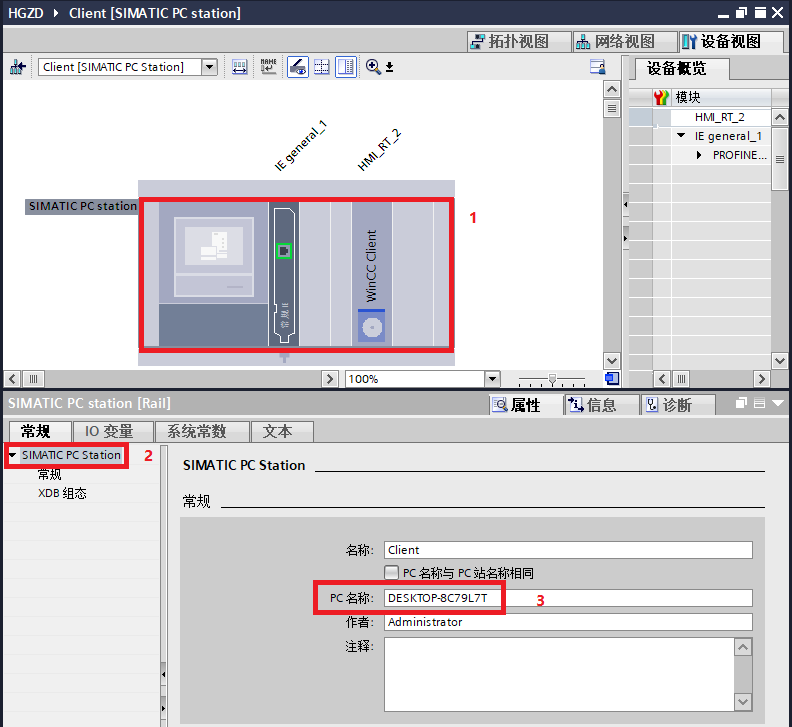Click the HMI_RT_2 rotated label
The width and height of the screenshot is (792, 727).
pos(379,150)
